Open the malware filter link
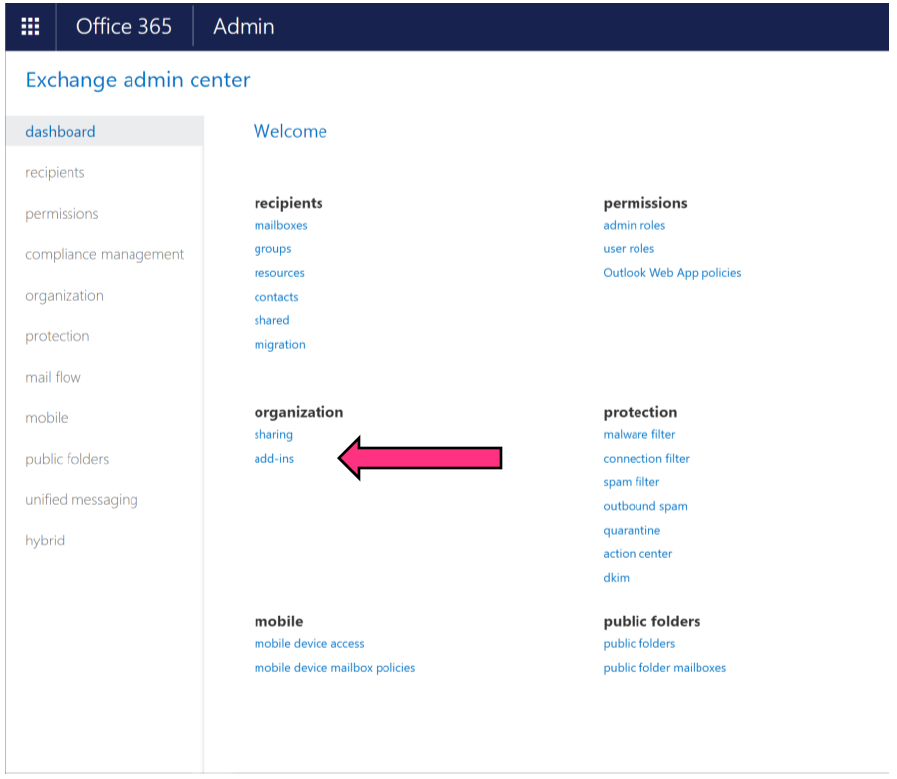The height and width of the screenshot is (779, 897). click(639, 434)
